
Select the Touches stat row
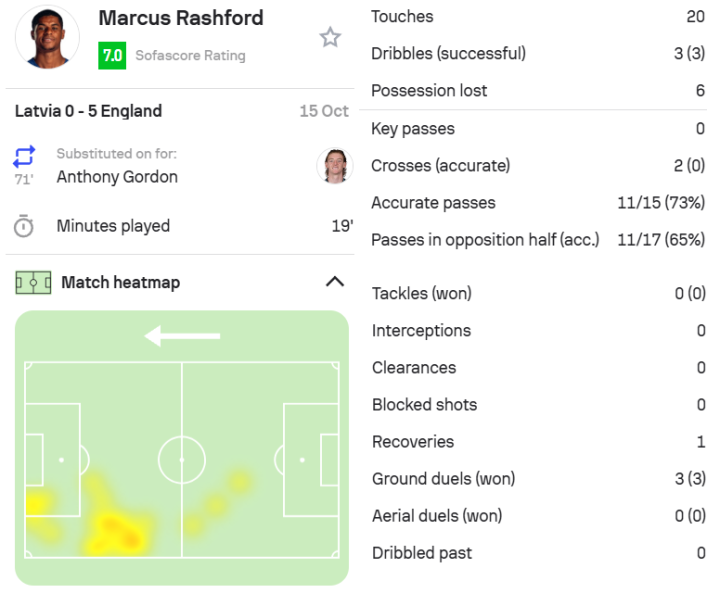(538, 17)
